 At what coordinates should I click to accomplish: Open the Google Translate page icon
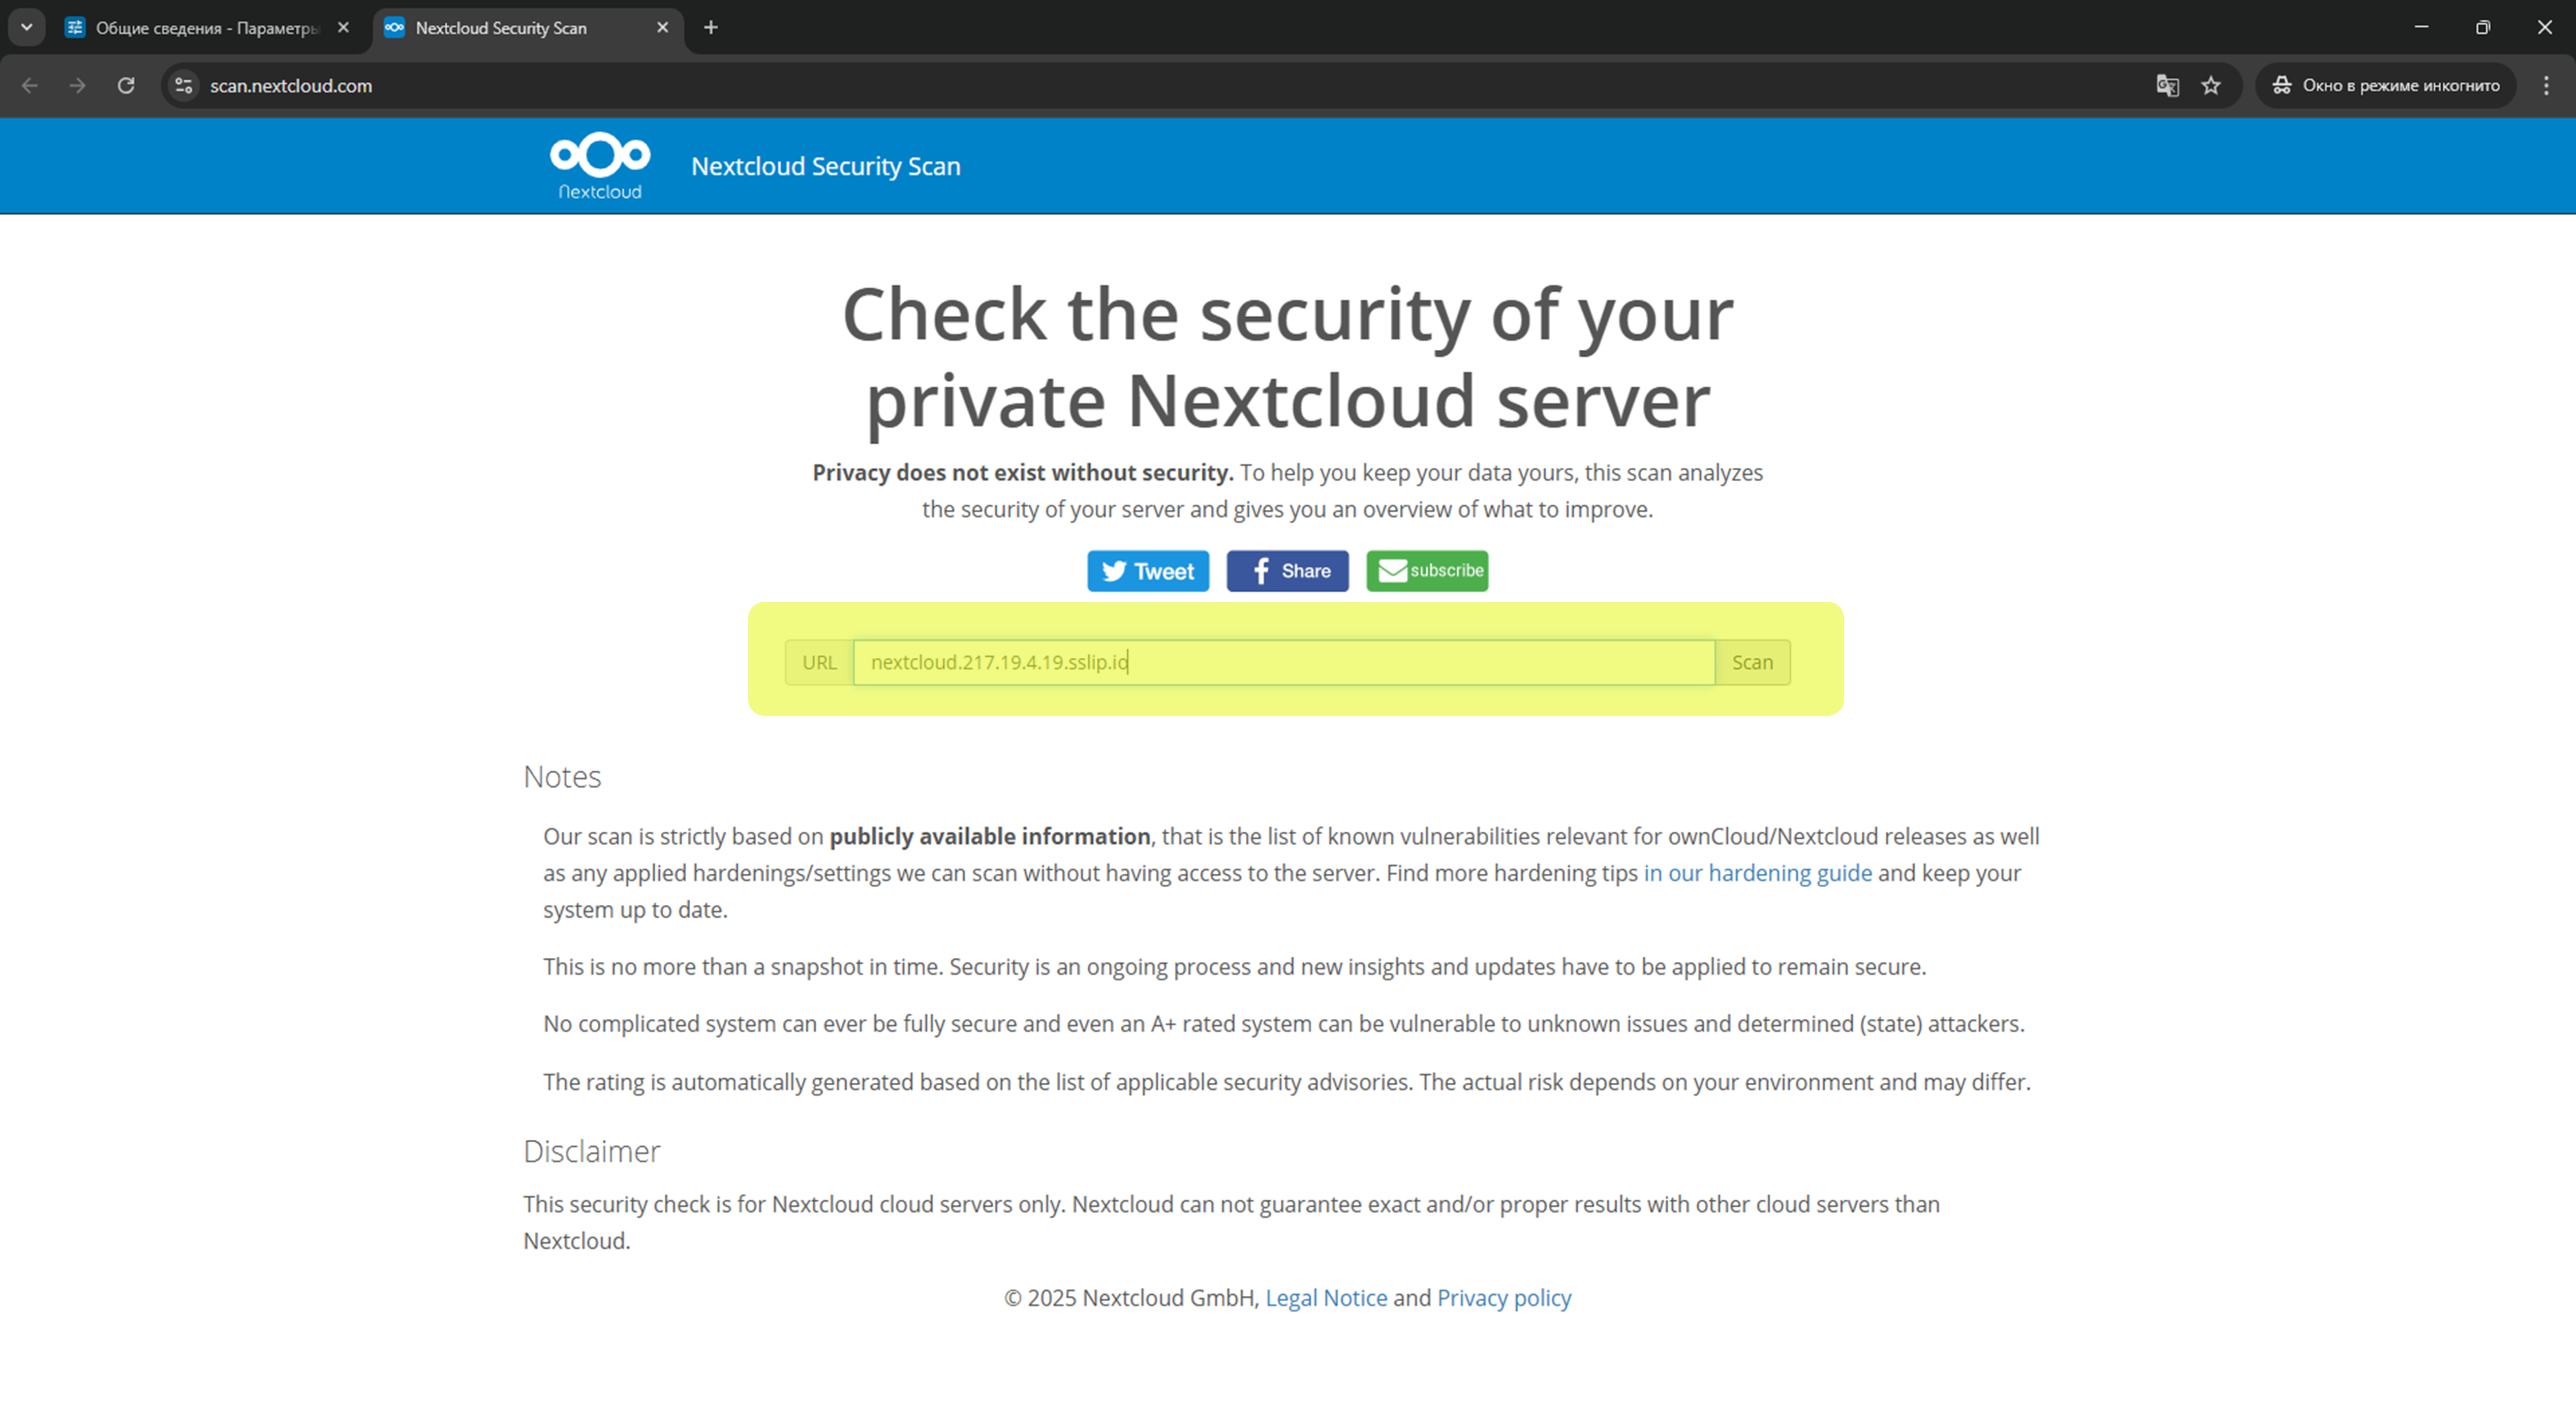(2167, 86)
